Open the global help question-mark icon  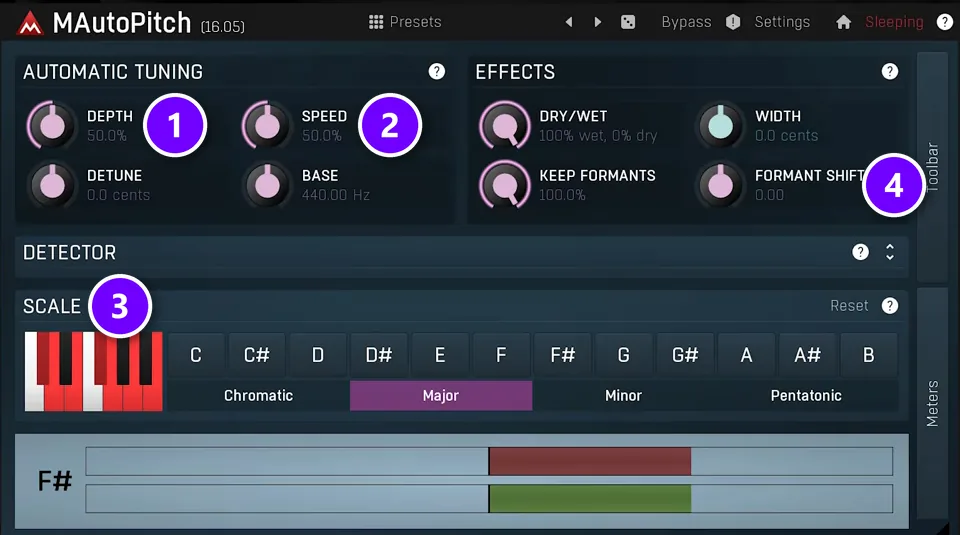tap(945, 22)
